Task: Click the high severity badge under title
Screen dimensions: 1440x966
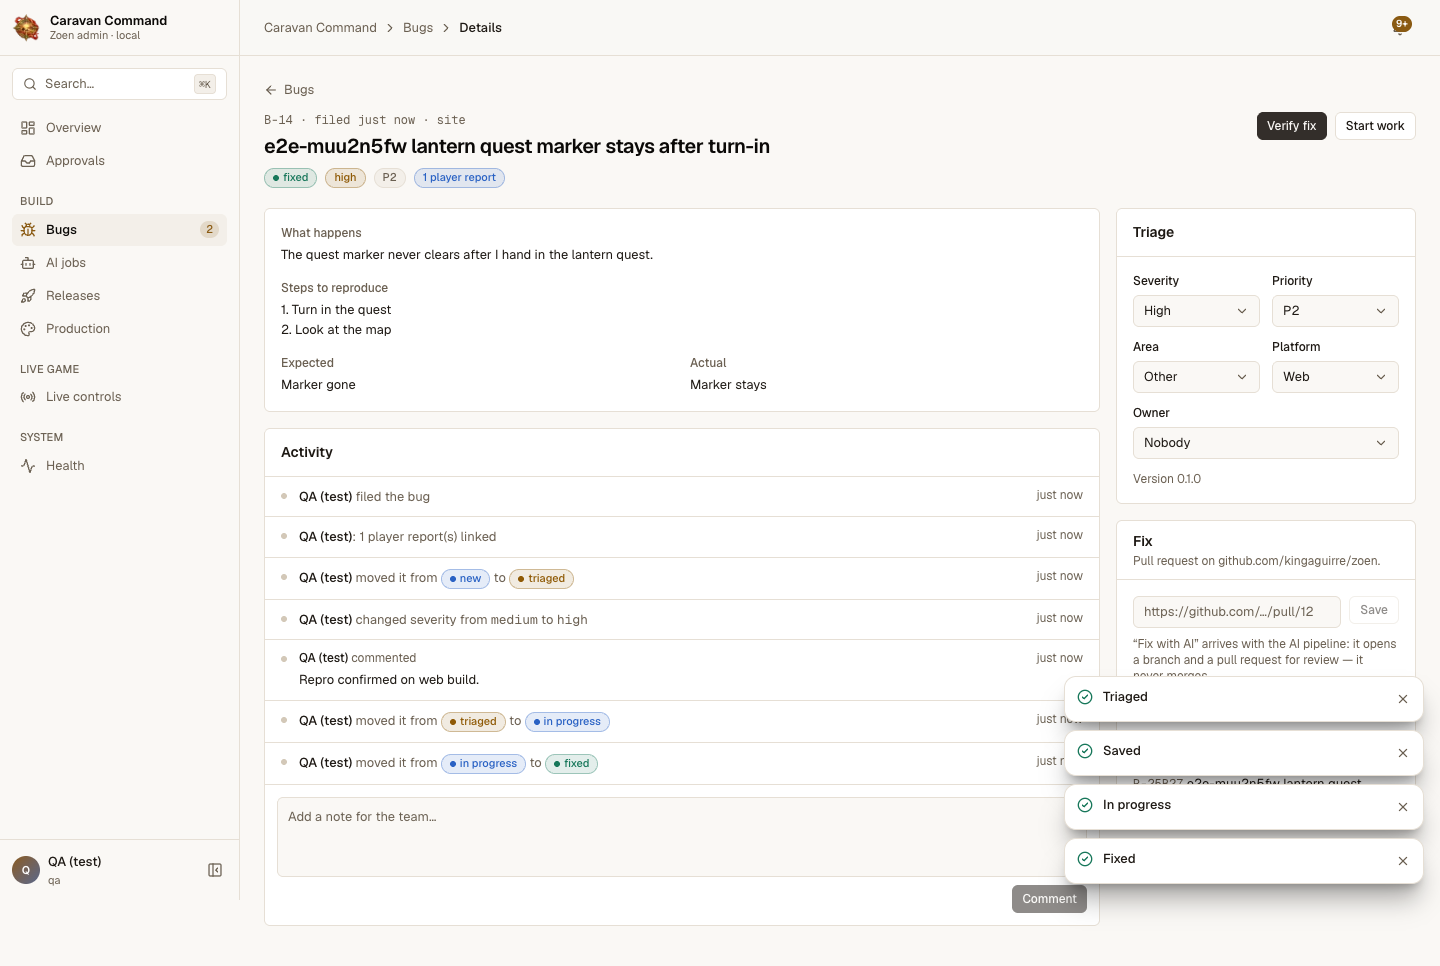Action: pyautogui.click(x=345, y=178)
